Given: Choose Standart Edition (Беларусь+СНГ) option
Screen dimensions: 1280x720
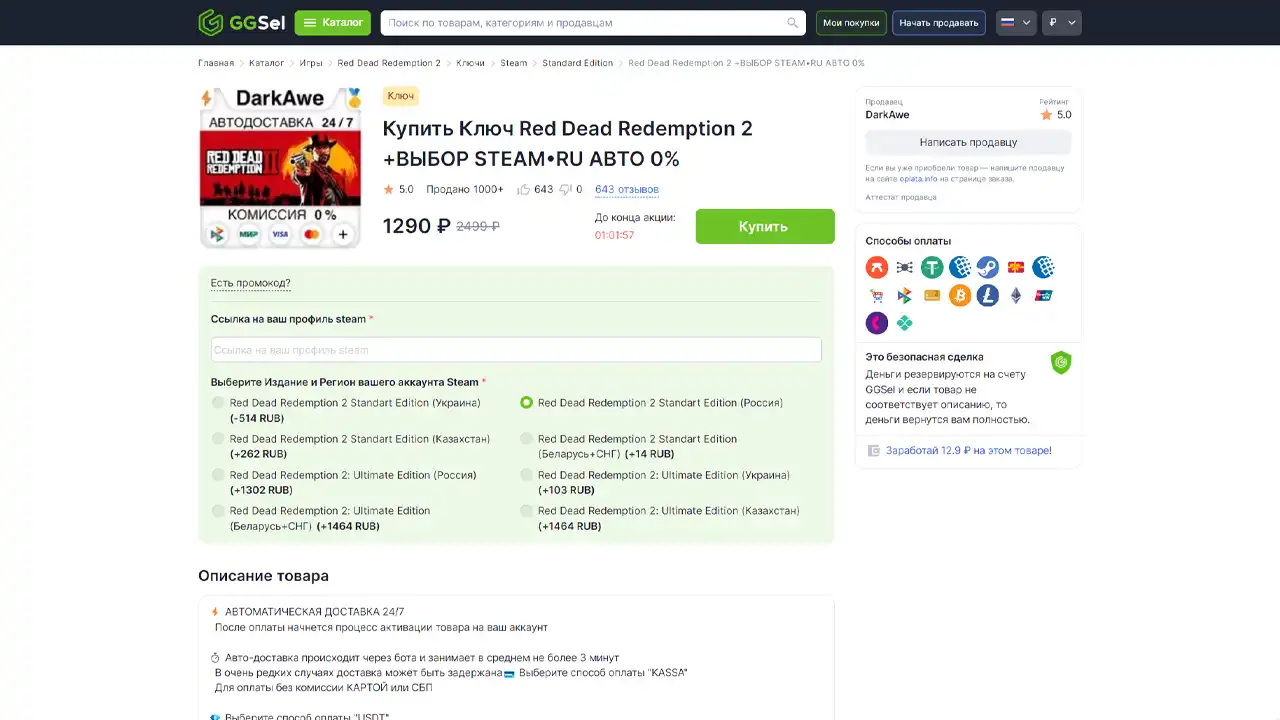Looking at the screenshot, I should coord(526,439).
